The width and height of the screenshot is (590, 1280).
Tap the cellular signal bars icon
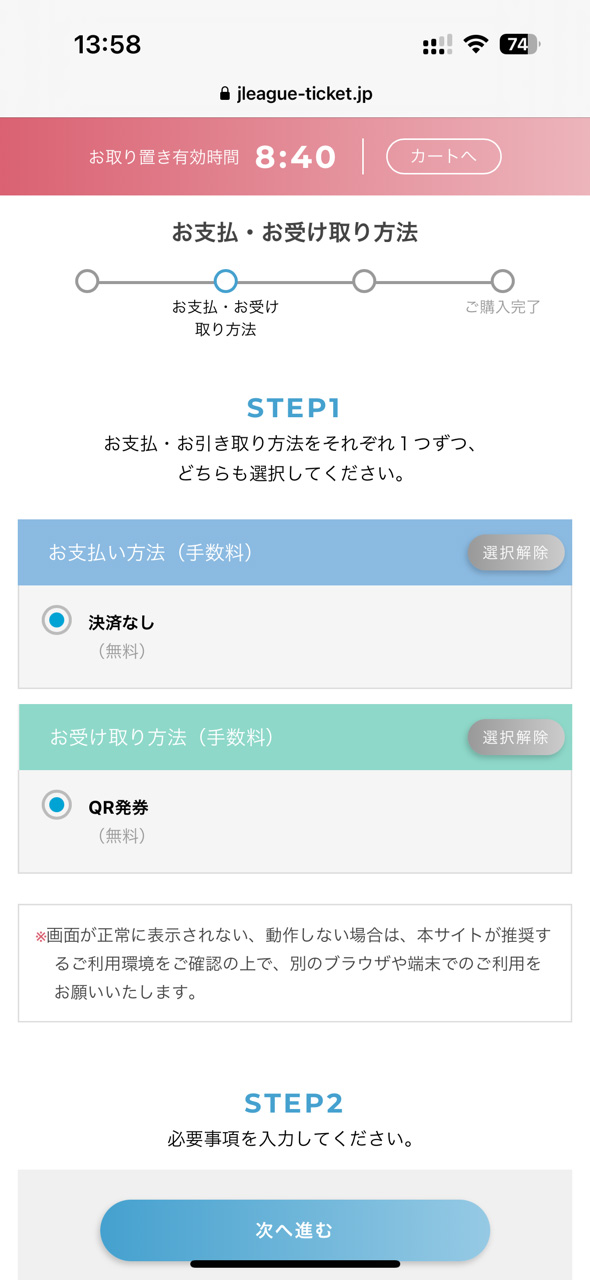(x=437, y=44)
